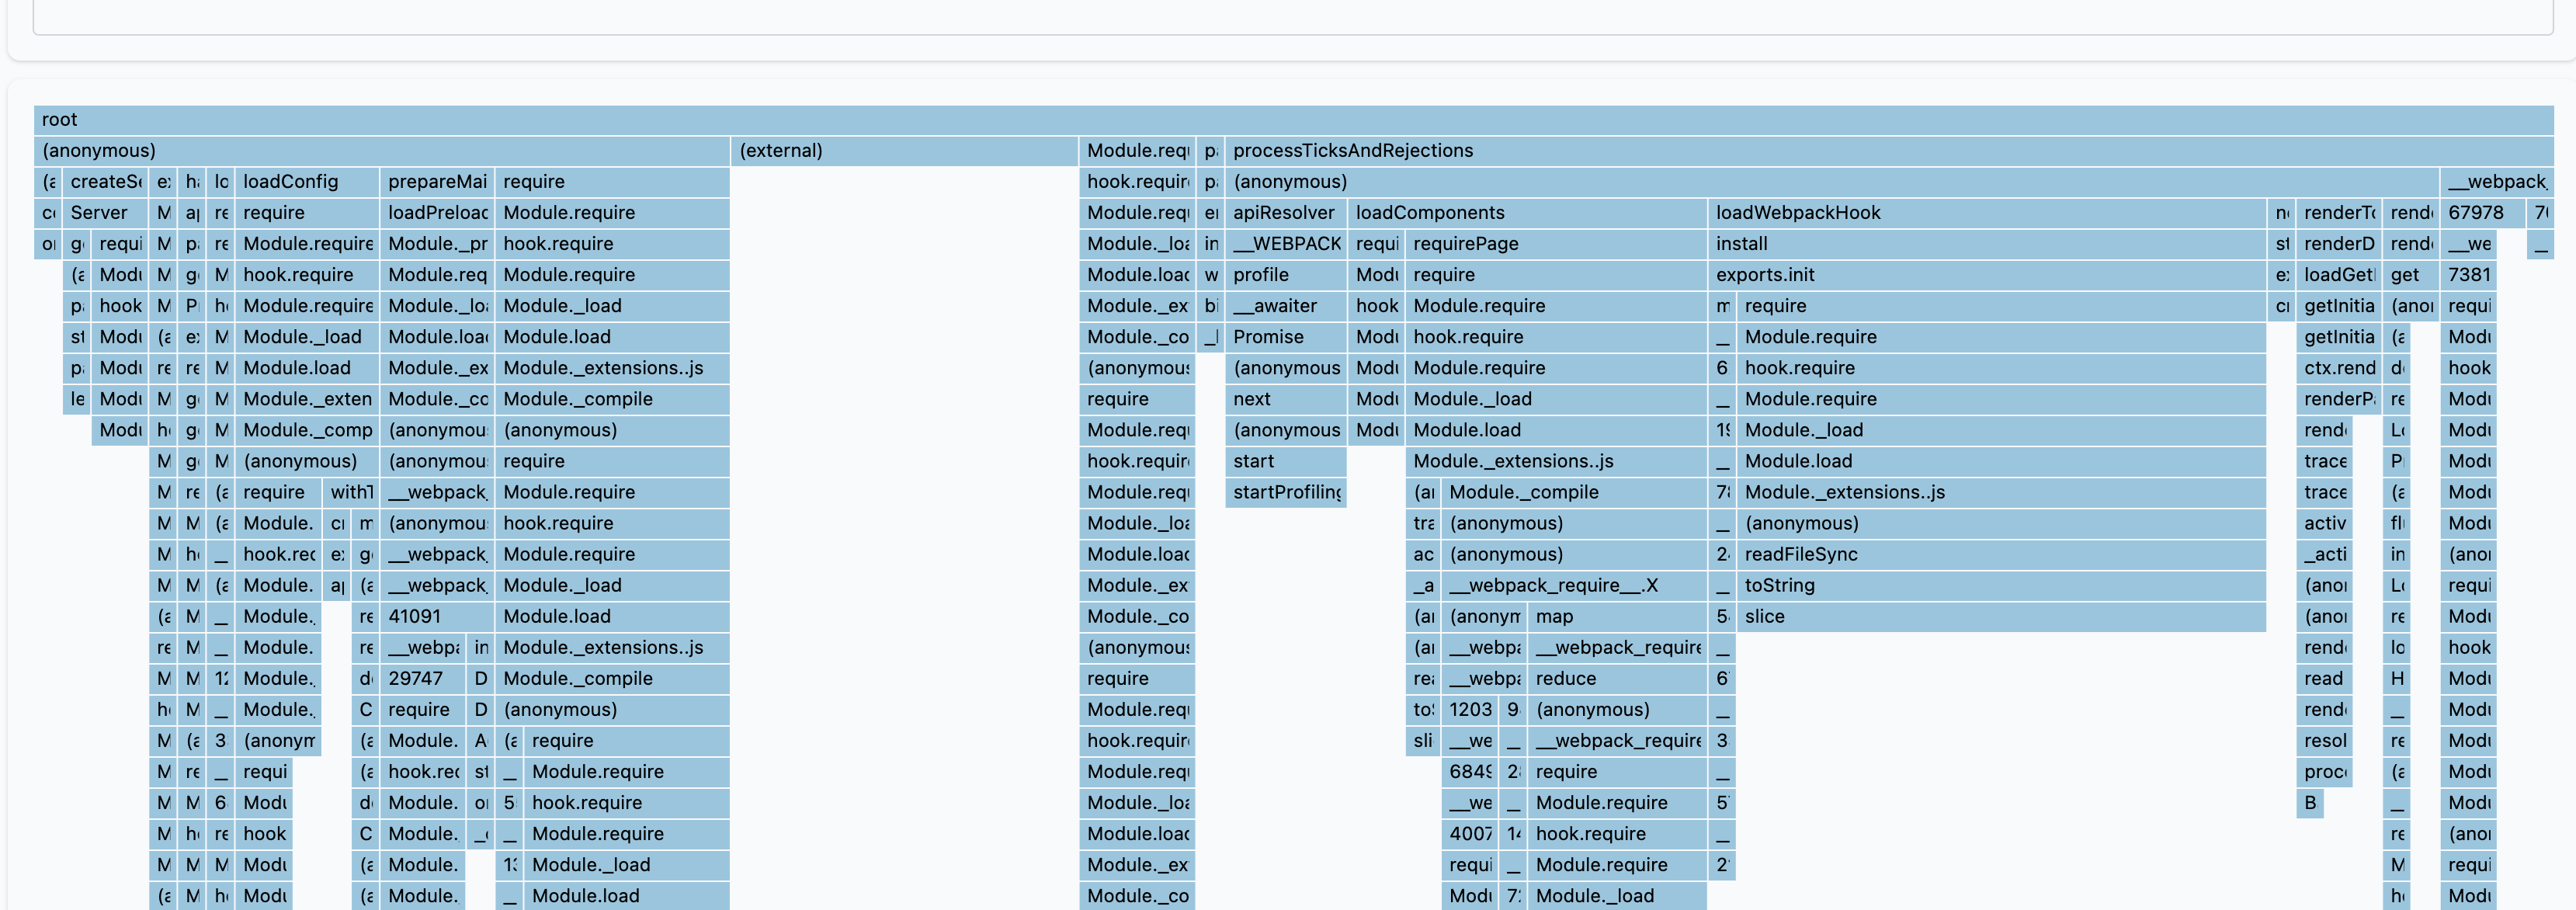The width and height of the screenshot is (2576, 910).
Task: Click the startProfiling frame
Action: [1286, 492]
